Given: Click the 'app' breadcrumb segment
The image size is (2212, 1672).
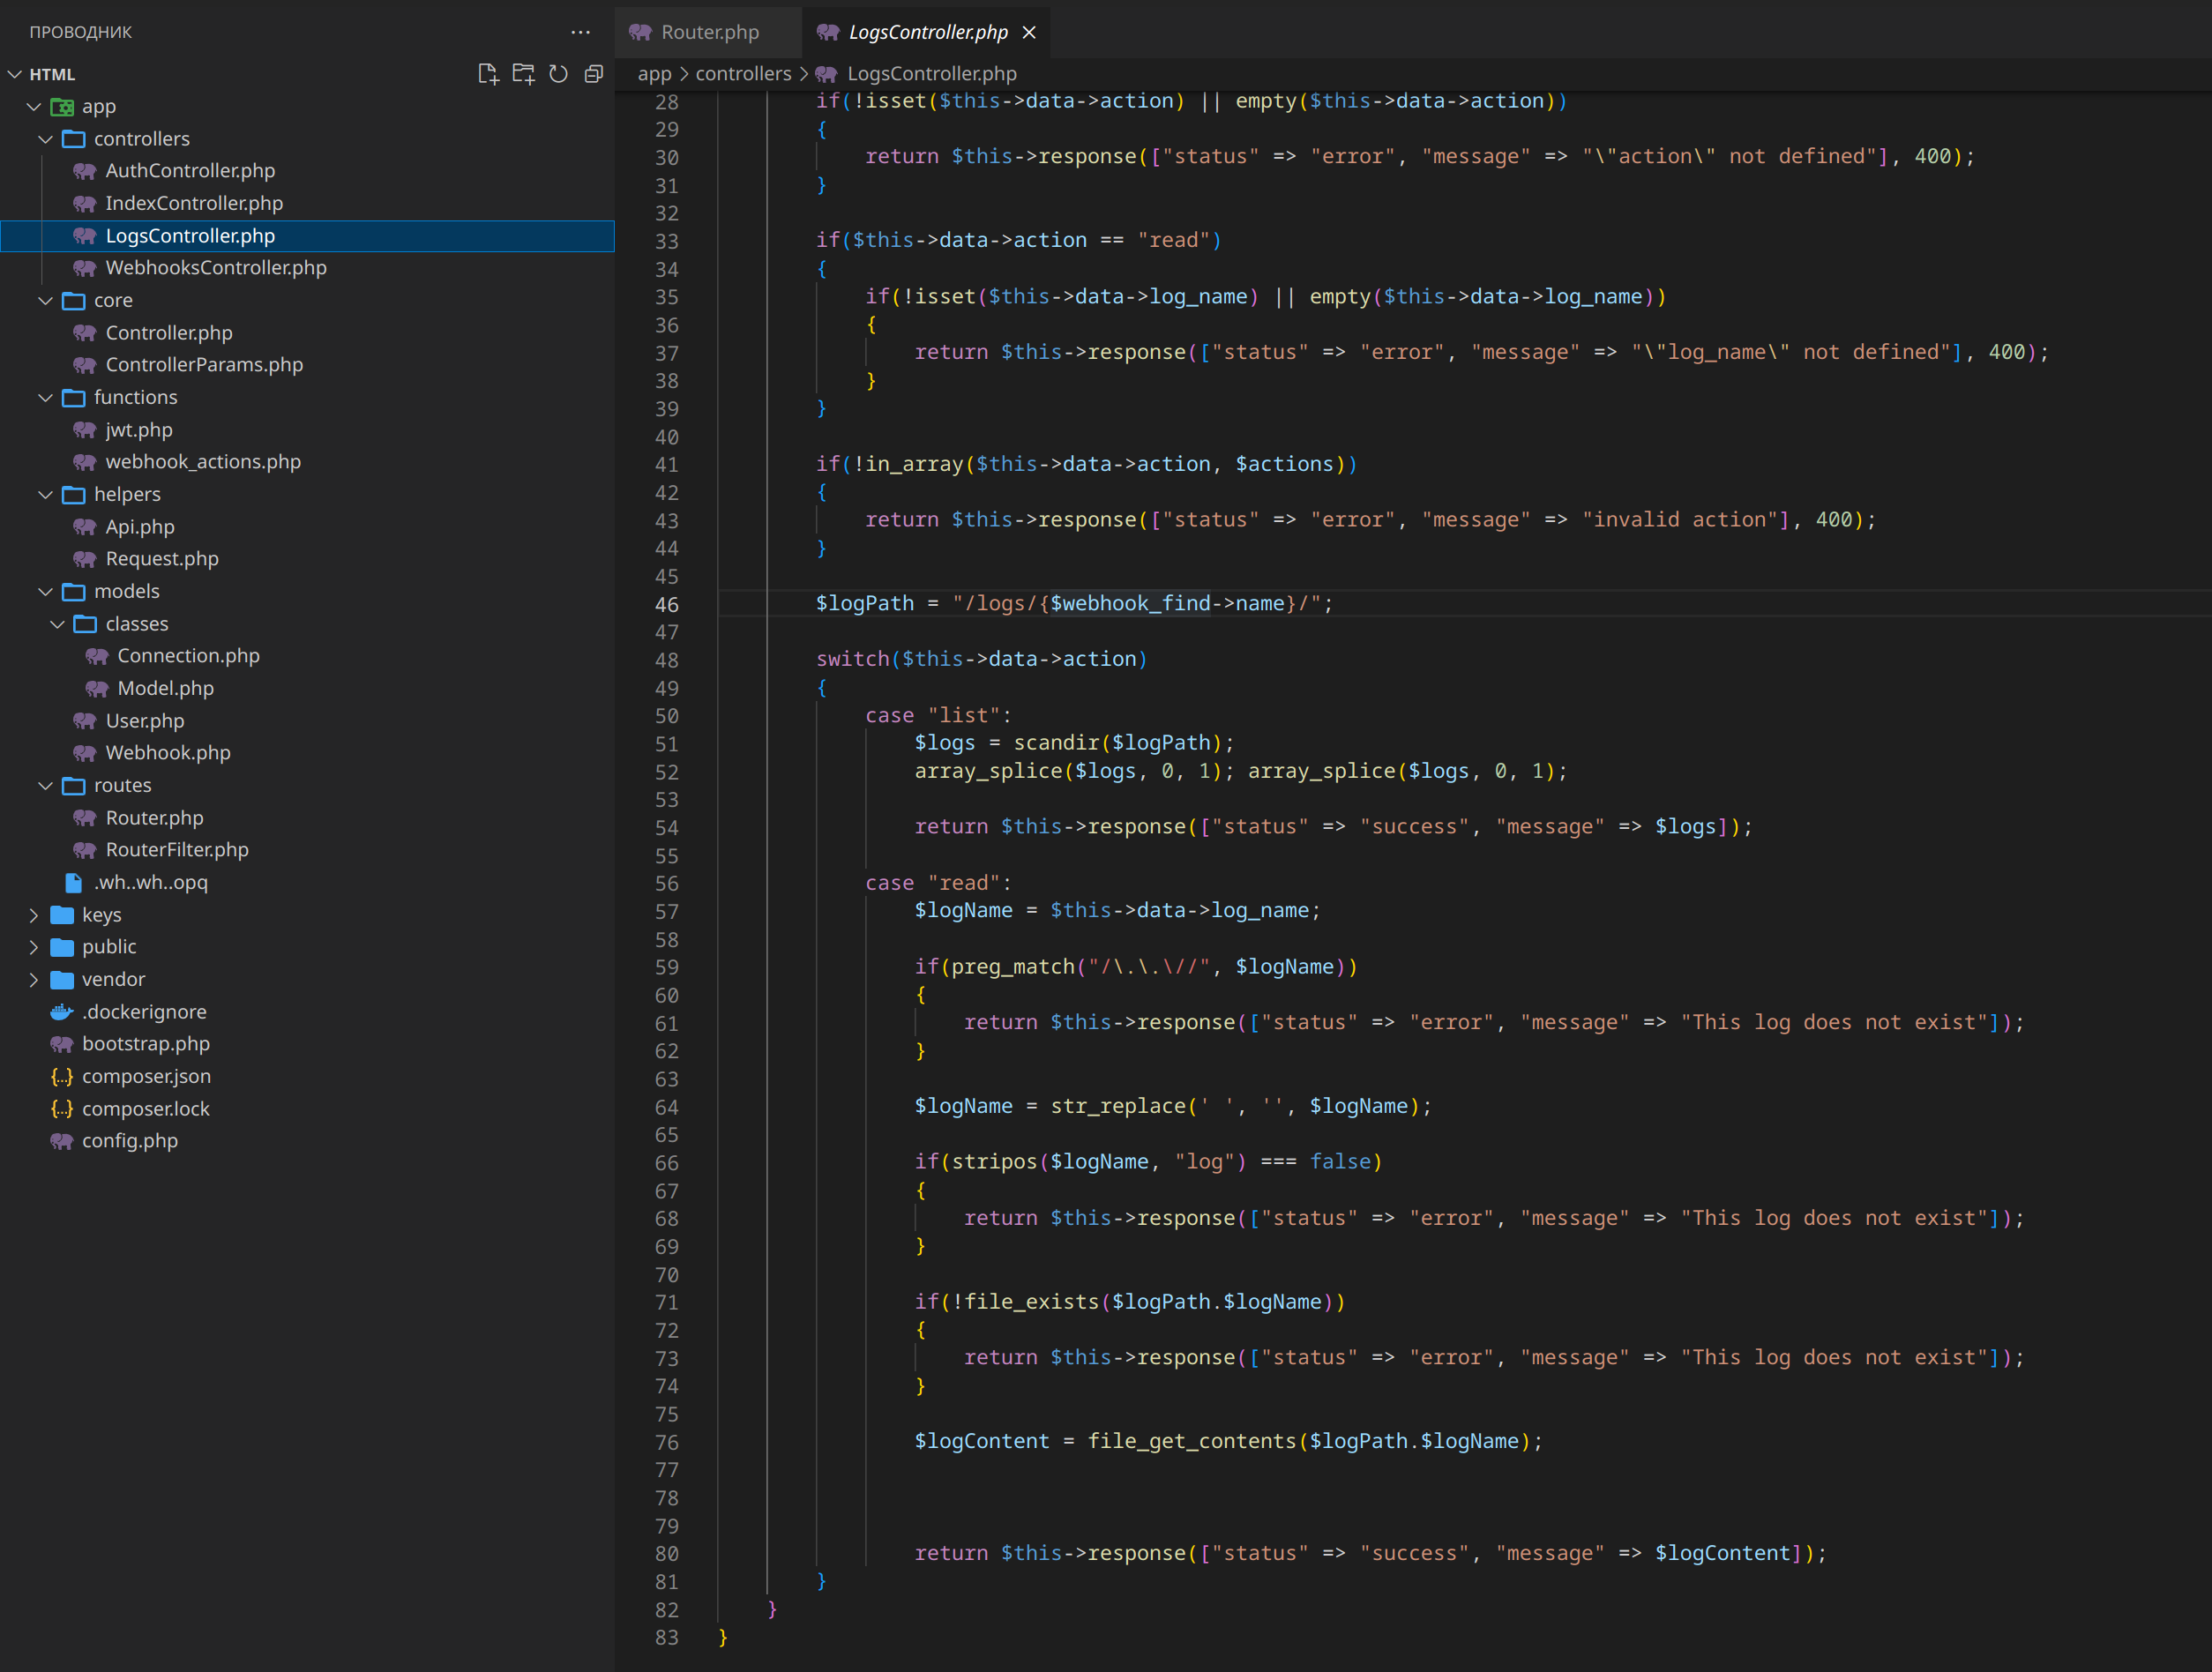Looking at the screenshot, I should 654,74.
